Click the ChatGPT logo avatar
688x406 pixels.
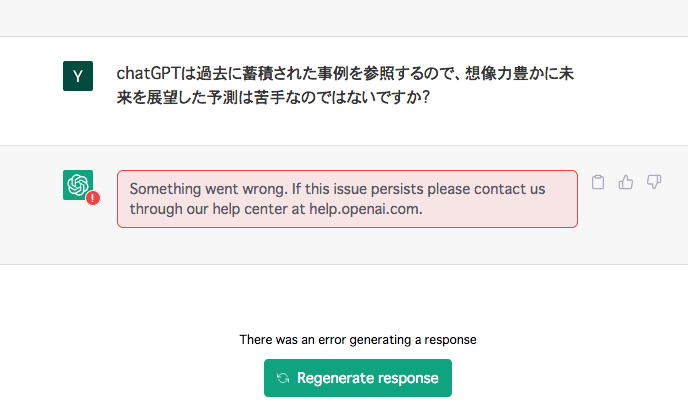[76, 185]
